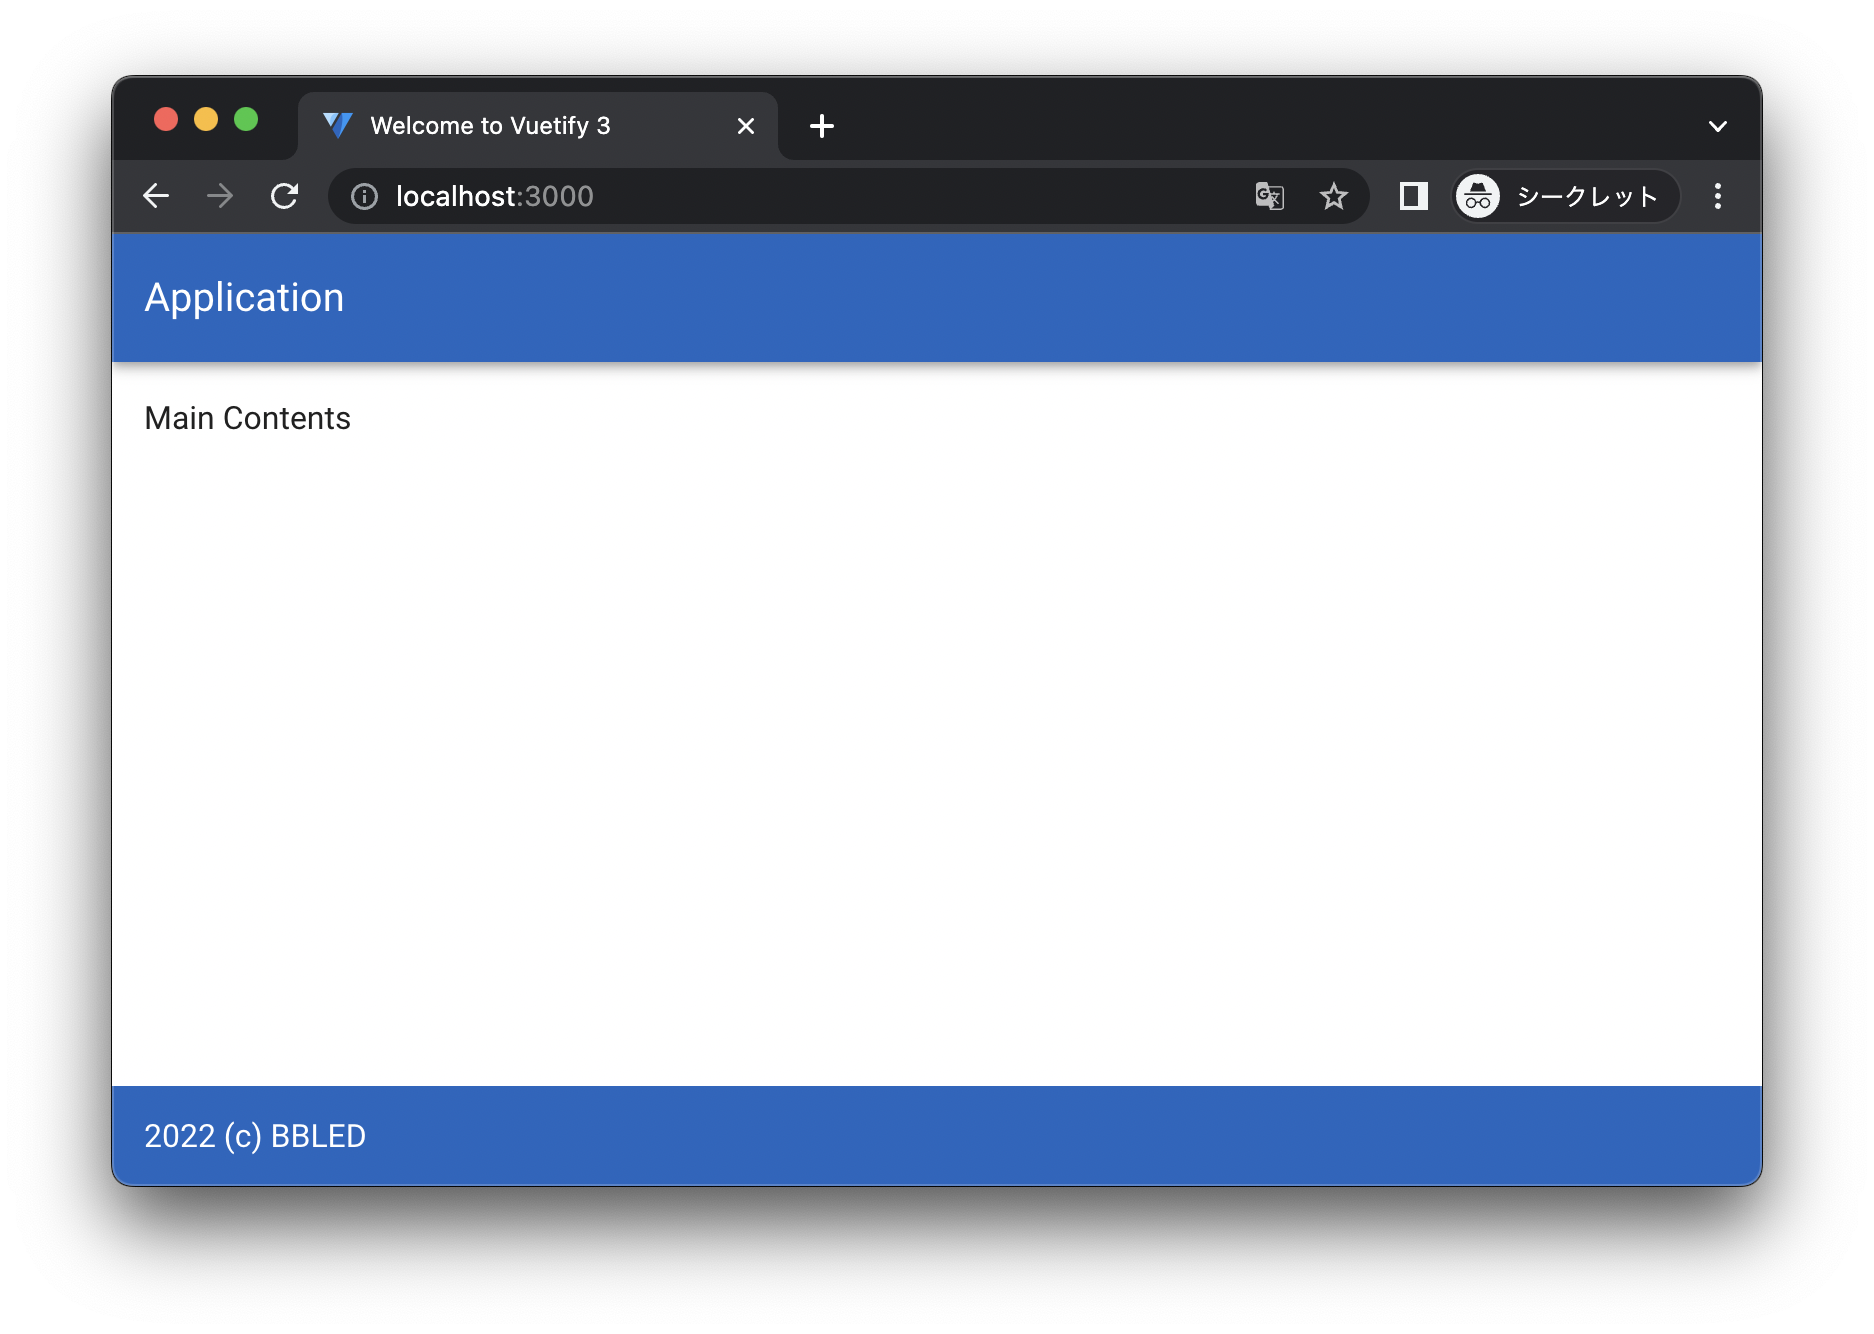This screenshot has height=1334, width=1874.
Task: Open the Google Translate icon
Action: (1270, 196)
